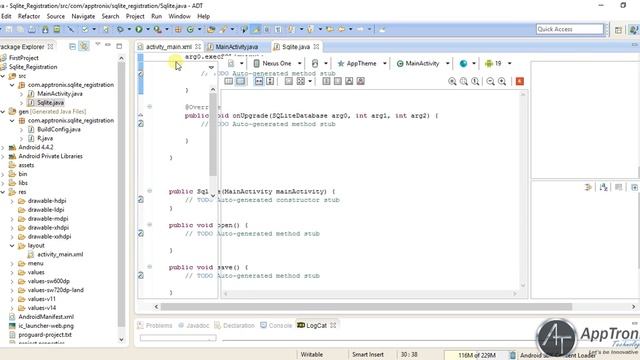
Task: Click the Debug bug icon in toolbar
Action: 120,29
